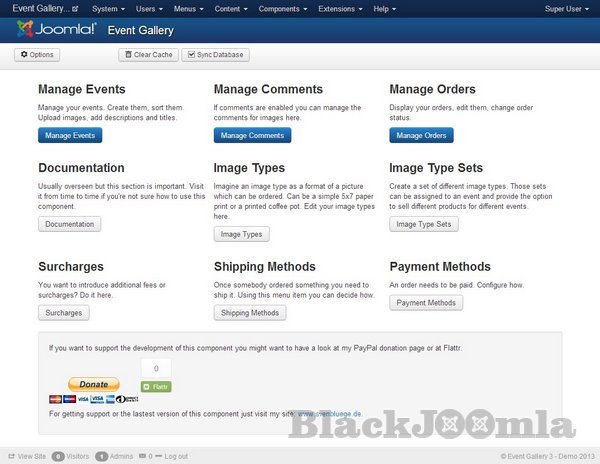Open the Components menu
600x464 pixels.
pyautogui.click(x=281, y=8)
